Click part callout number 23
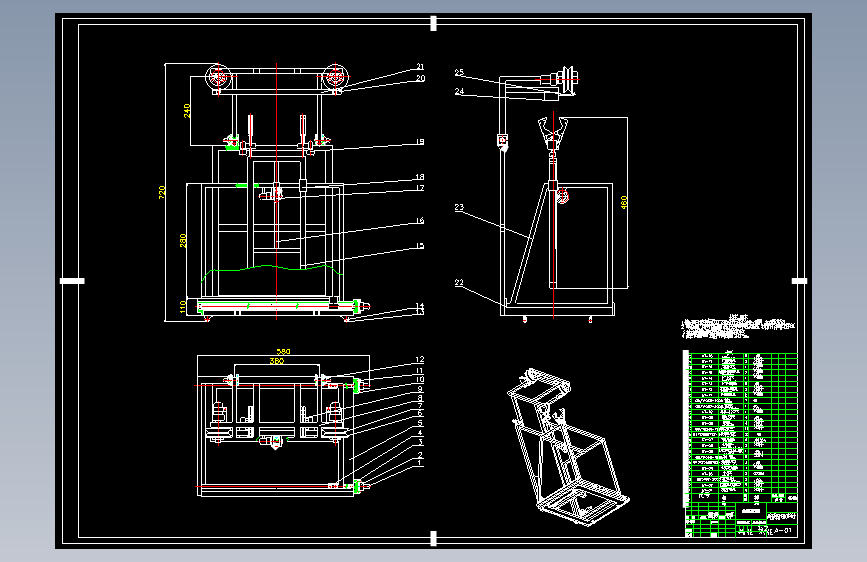The image size is (867, 562). [x=459, y=207]
